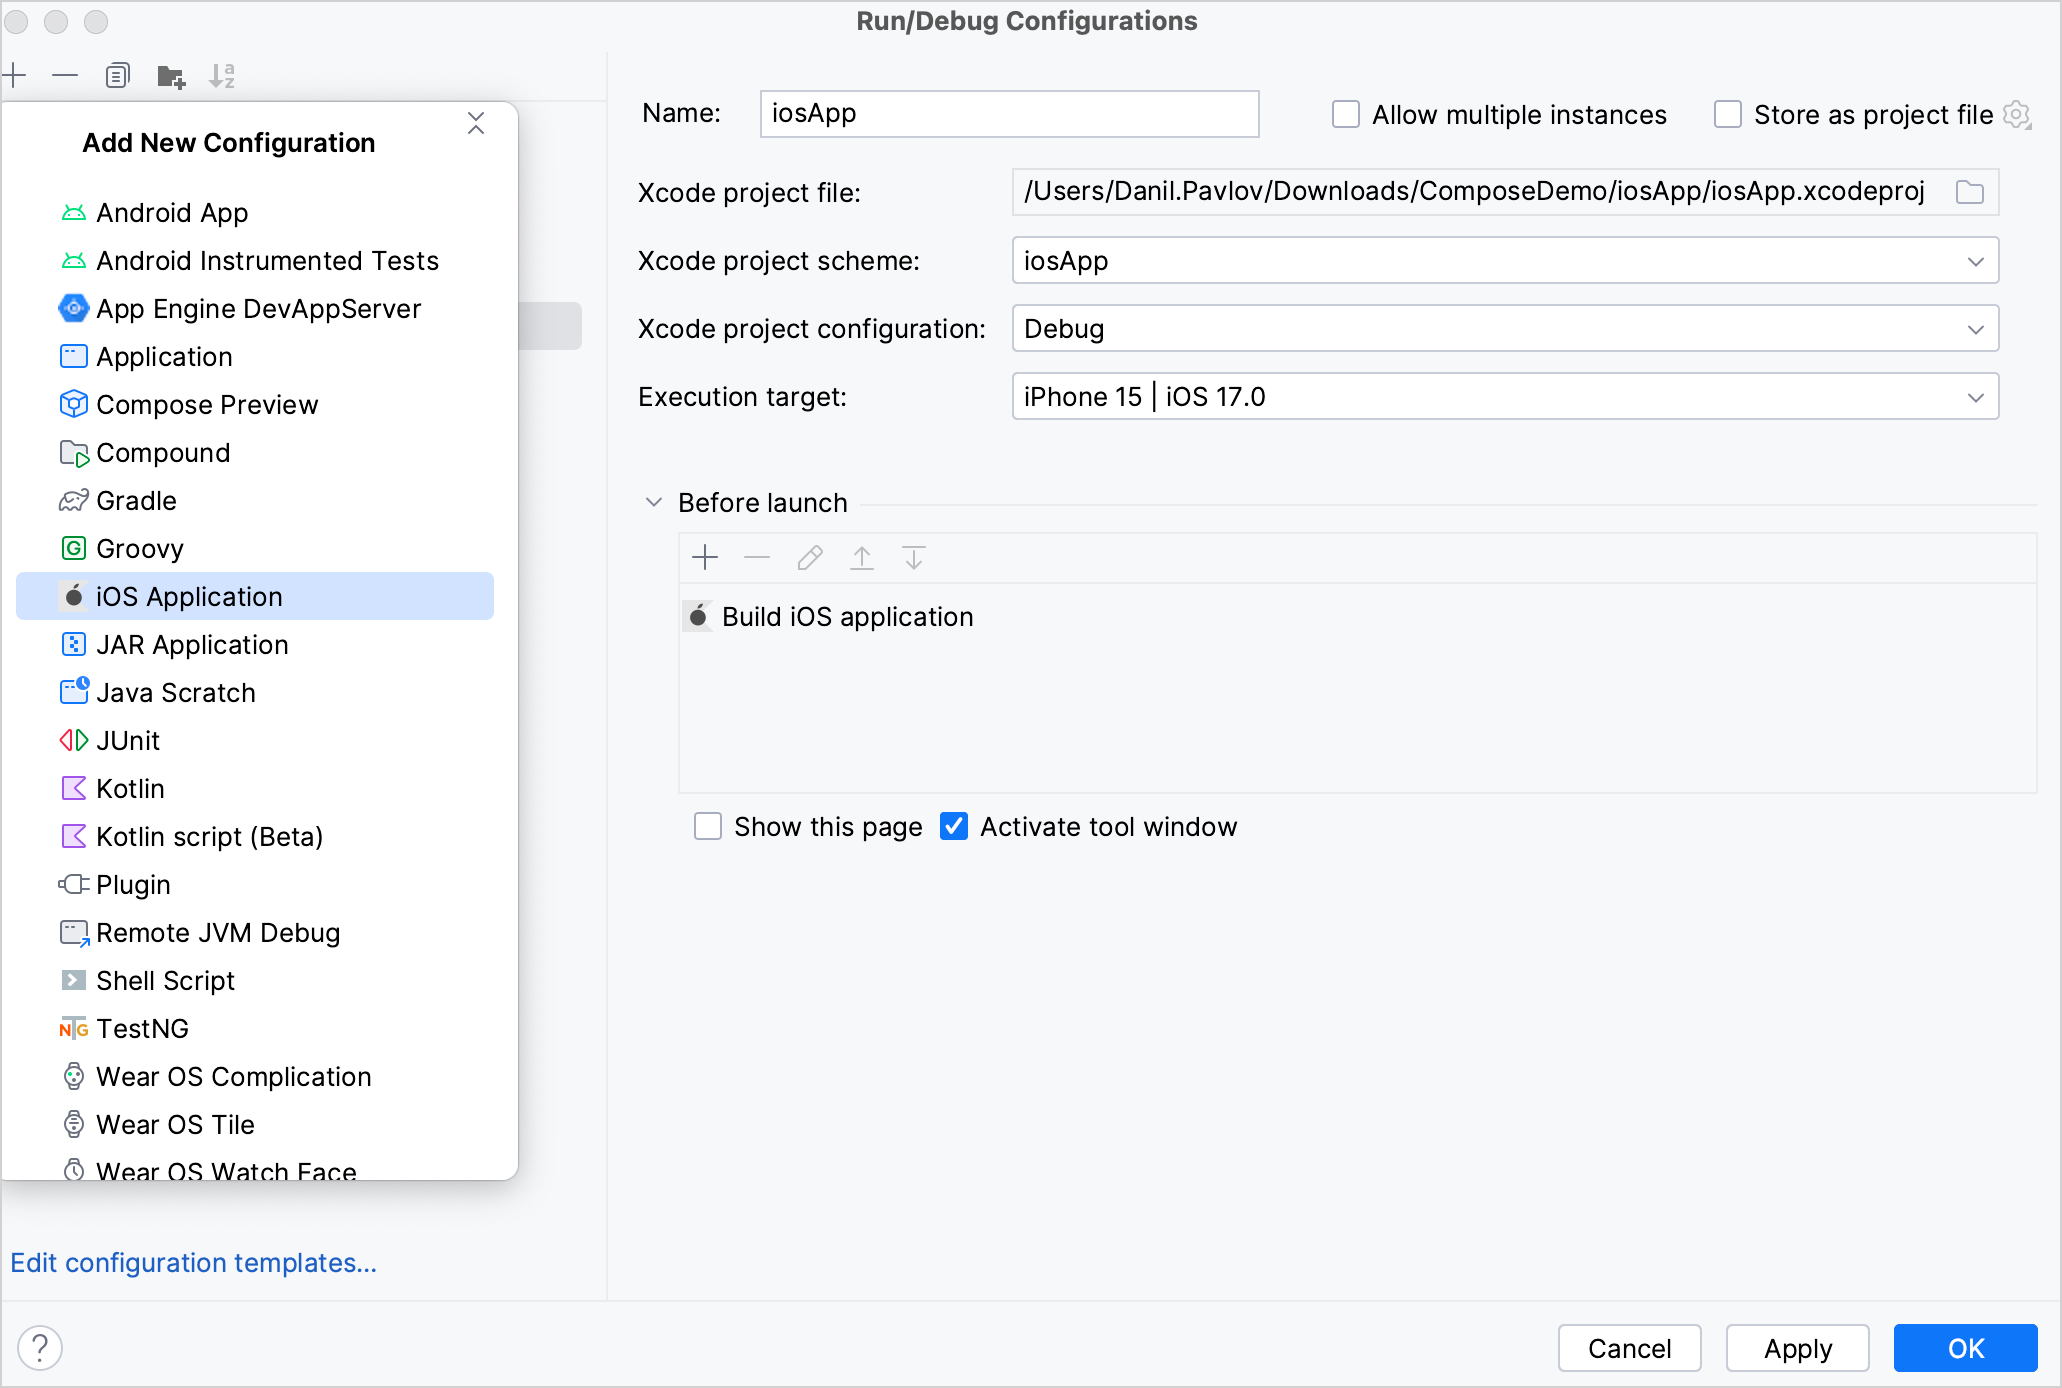Expand Xcode project scheme dropdown
This screenshot has width=2062, height=1388.
[x=1978, y=260]
